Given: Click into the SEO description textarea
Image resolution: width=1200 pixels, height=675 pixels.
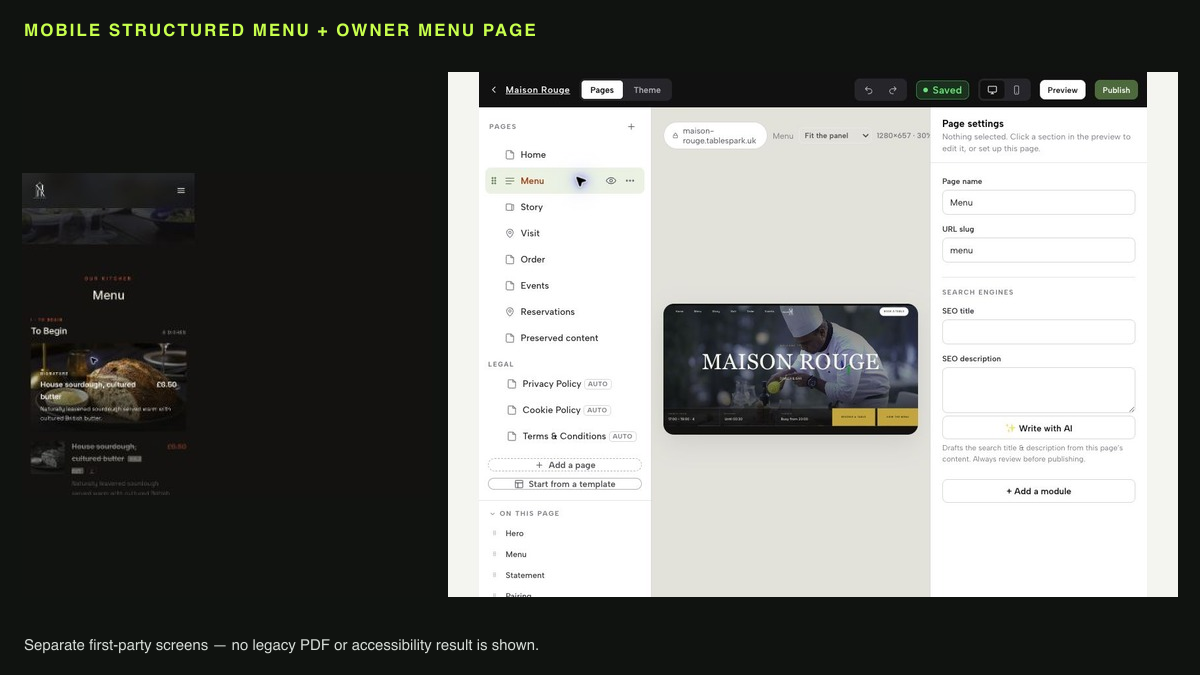Looking at the screenshot, I should (x=1038, y=390).
